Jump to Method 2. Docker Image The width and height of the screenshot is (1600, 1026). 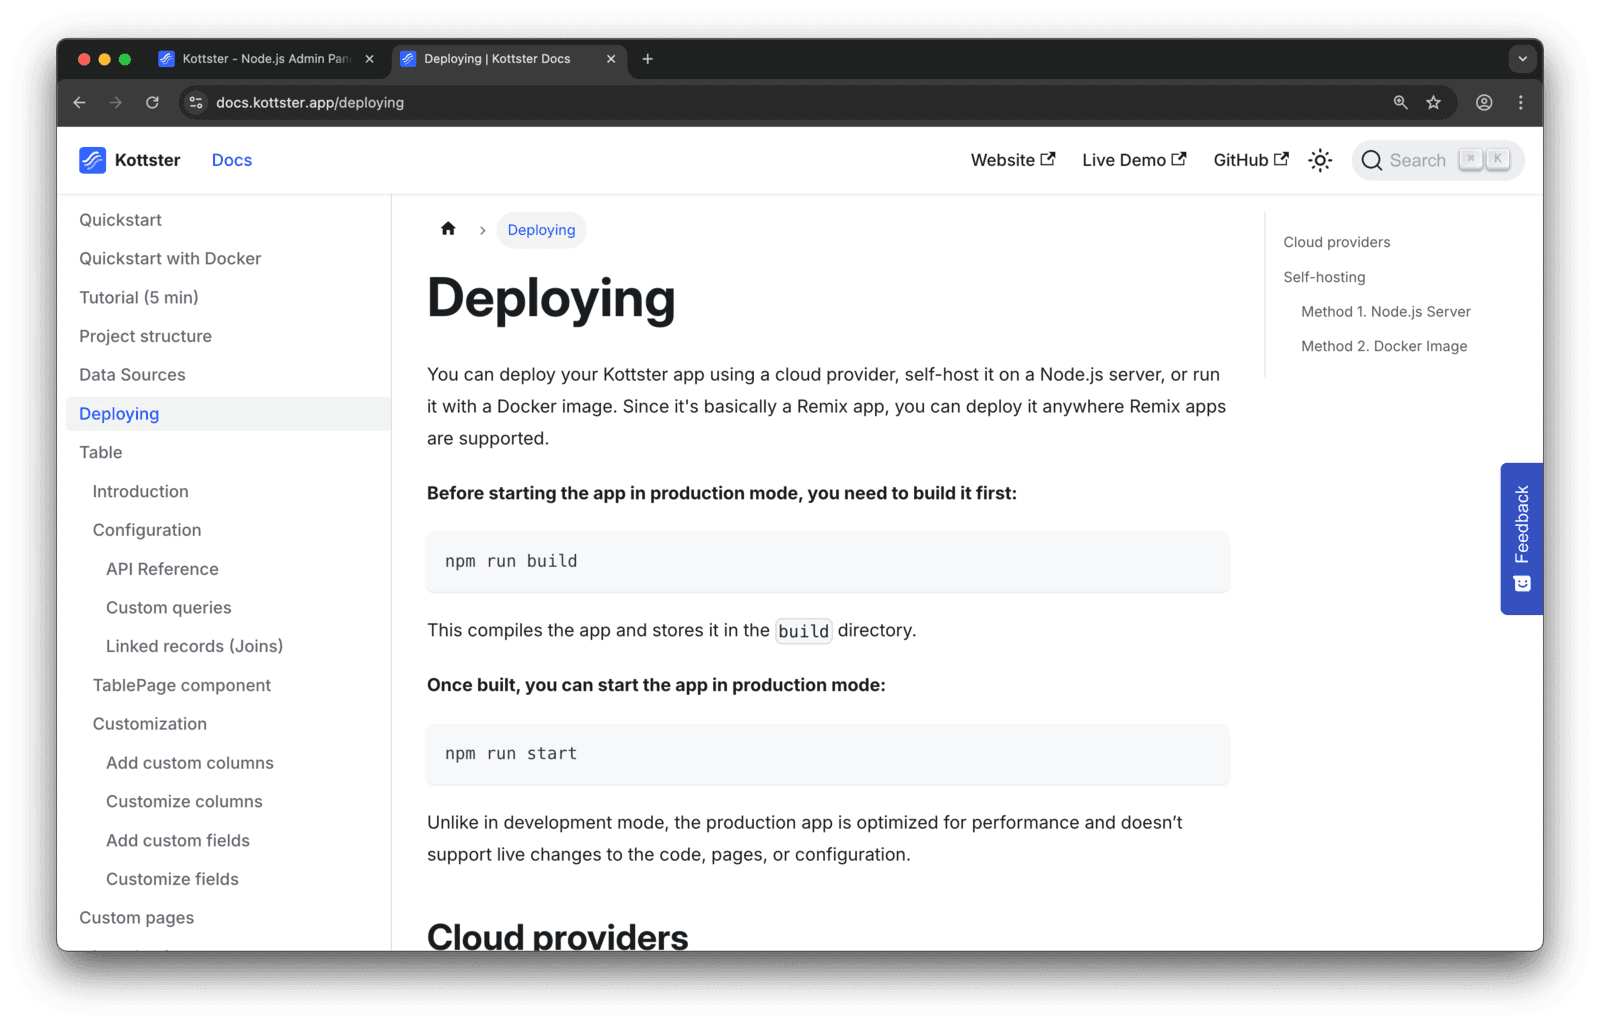click(1384, 346)
